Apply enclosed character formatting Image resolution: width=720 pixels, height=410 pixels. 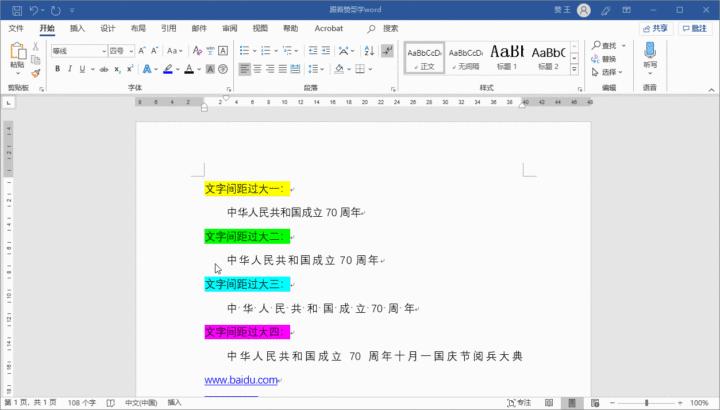coord(223,69)
